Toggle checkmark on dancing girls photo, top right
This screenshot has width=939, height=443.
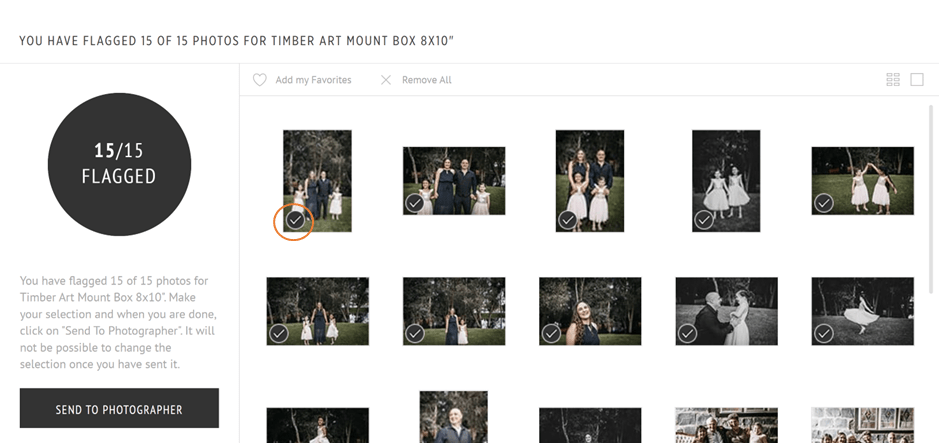[823, 203]
